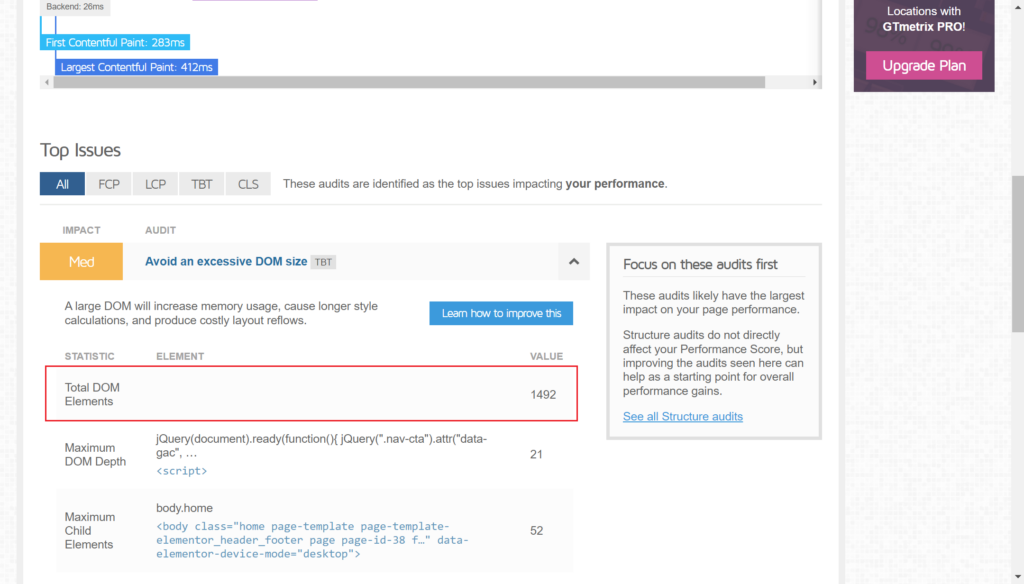Select the TBT issues filter
This screenshot has width=1024, height=584.
pos(201,183)
